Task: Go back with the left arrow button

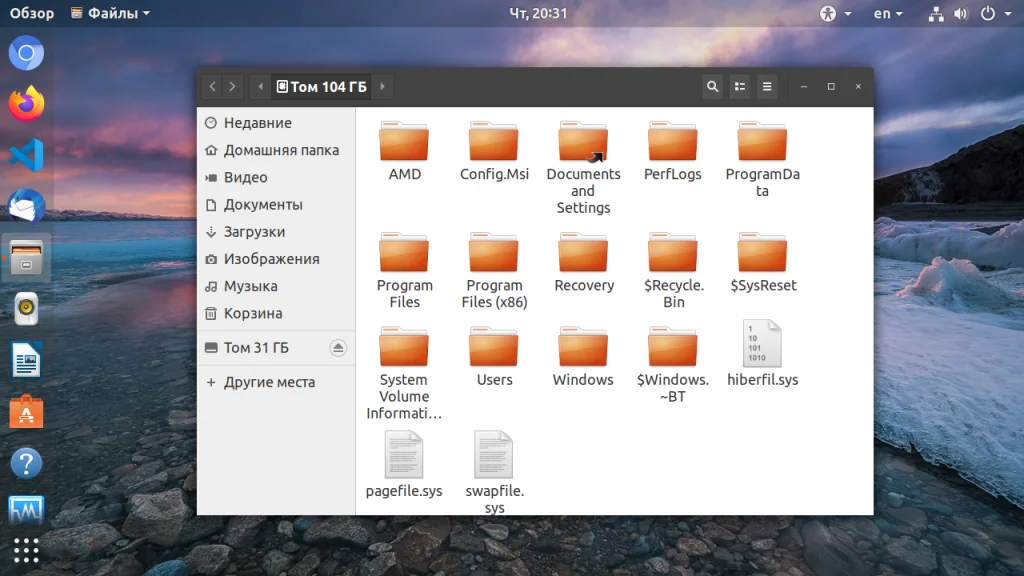Action: coord(213,87)
